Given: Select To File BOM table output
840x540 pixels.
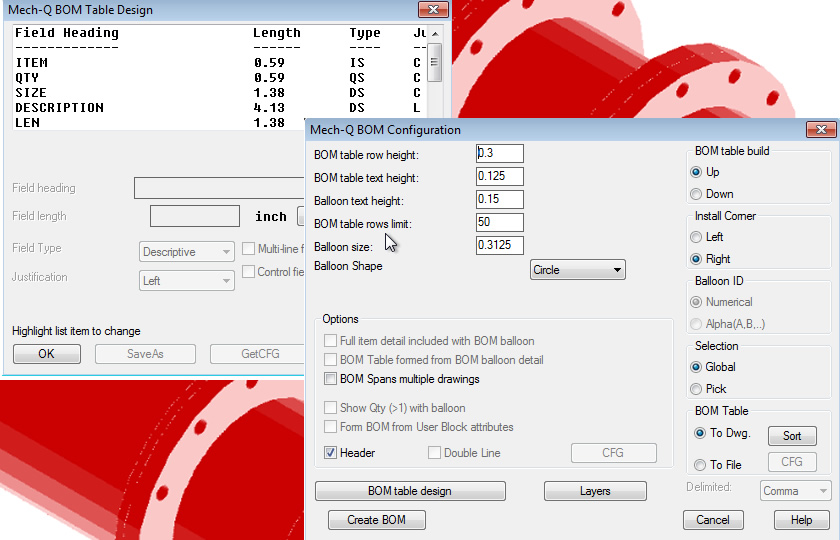Looking at the screenshot, I should (700, 465).
